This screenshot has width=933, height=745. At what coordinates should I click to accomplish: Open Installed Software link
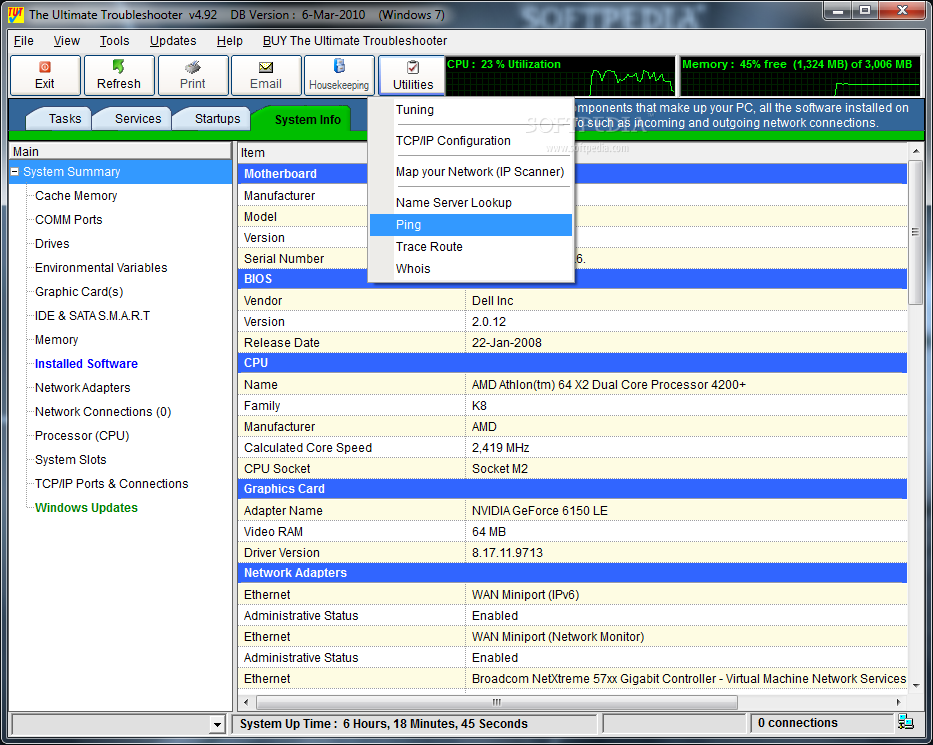pos(86,364)
